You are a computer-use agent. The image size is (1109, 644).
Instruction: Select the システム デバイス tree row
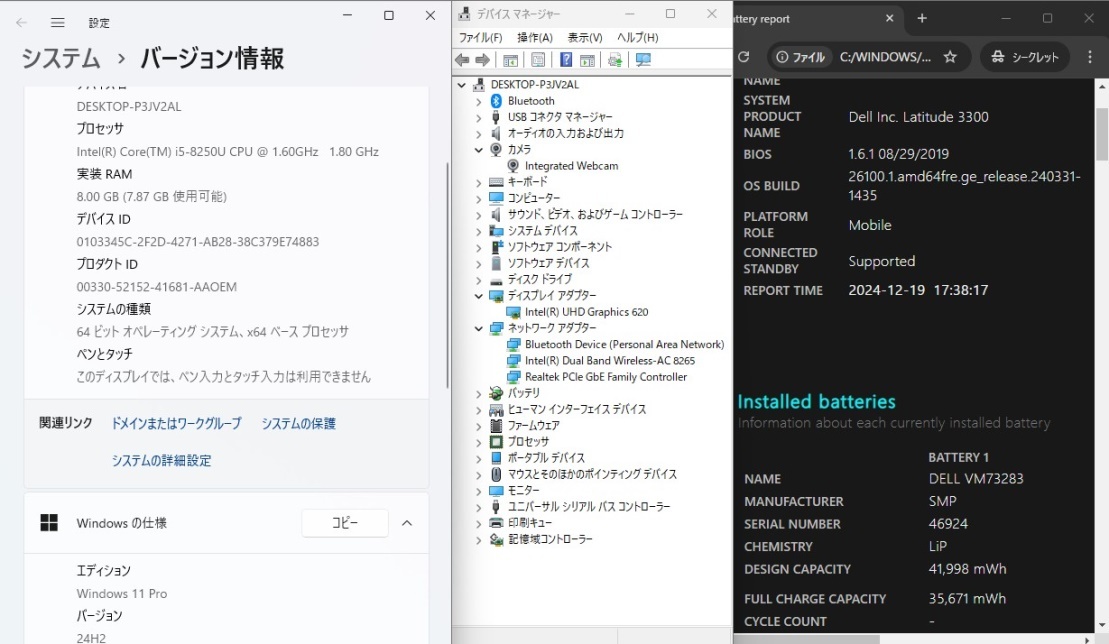542,230
